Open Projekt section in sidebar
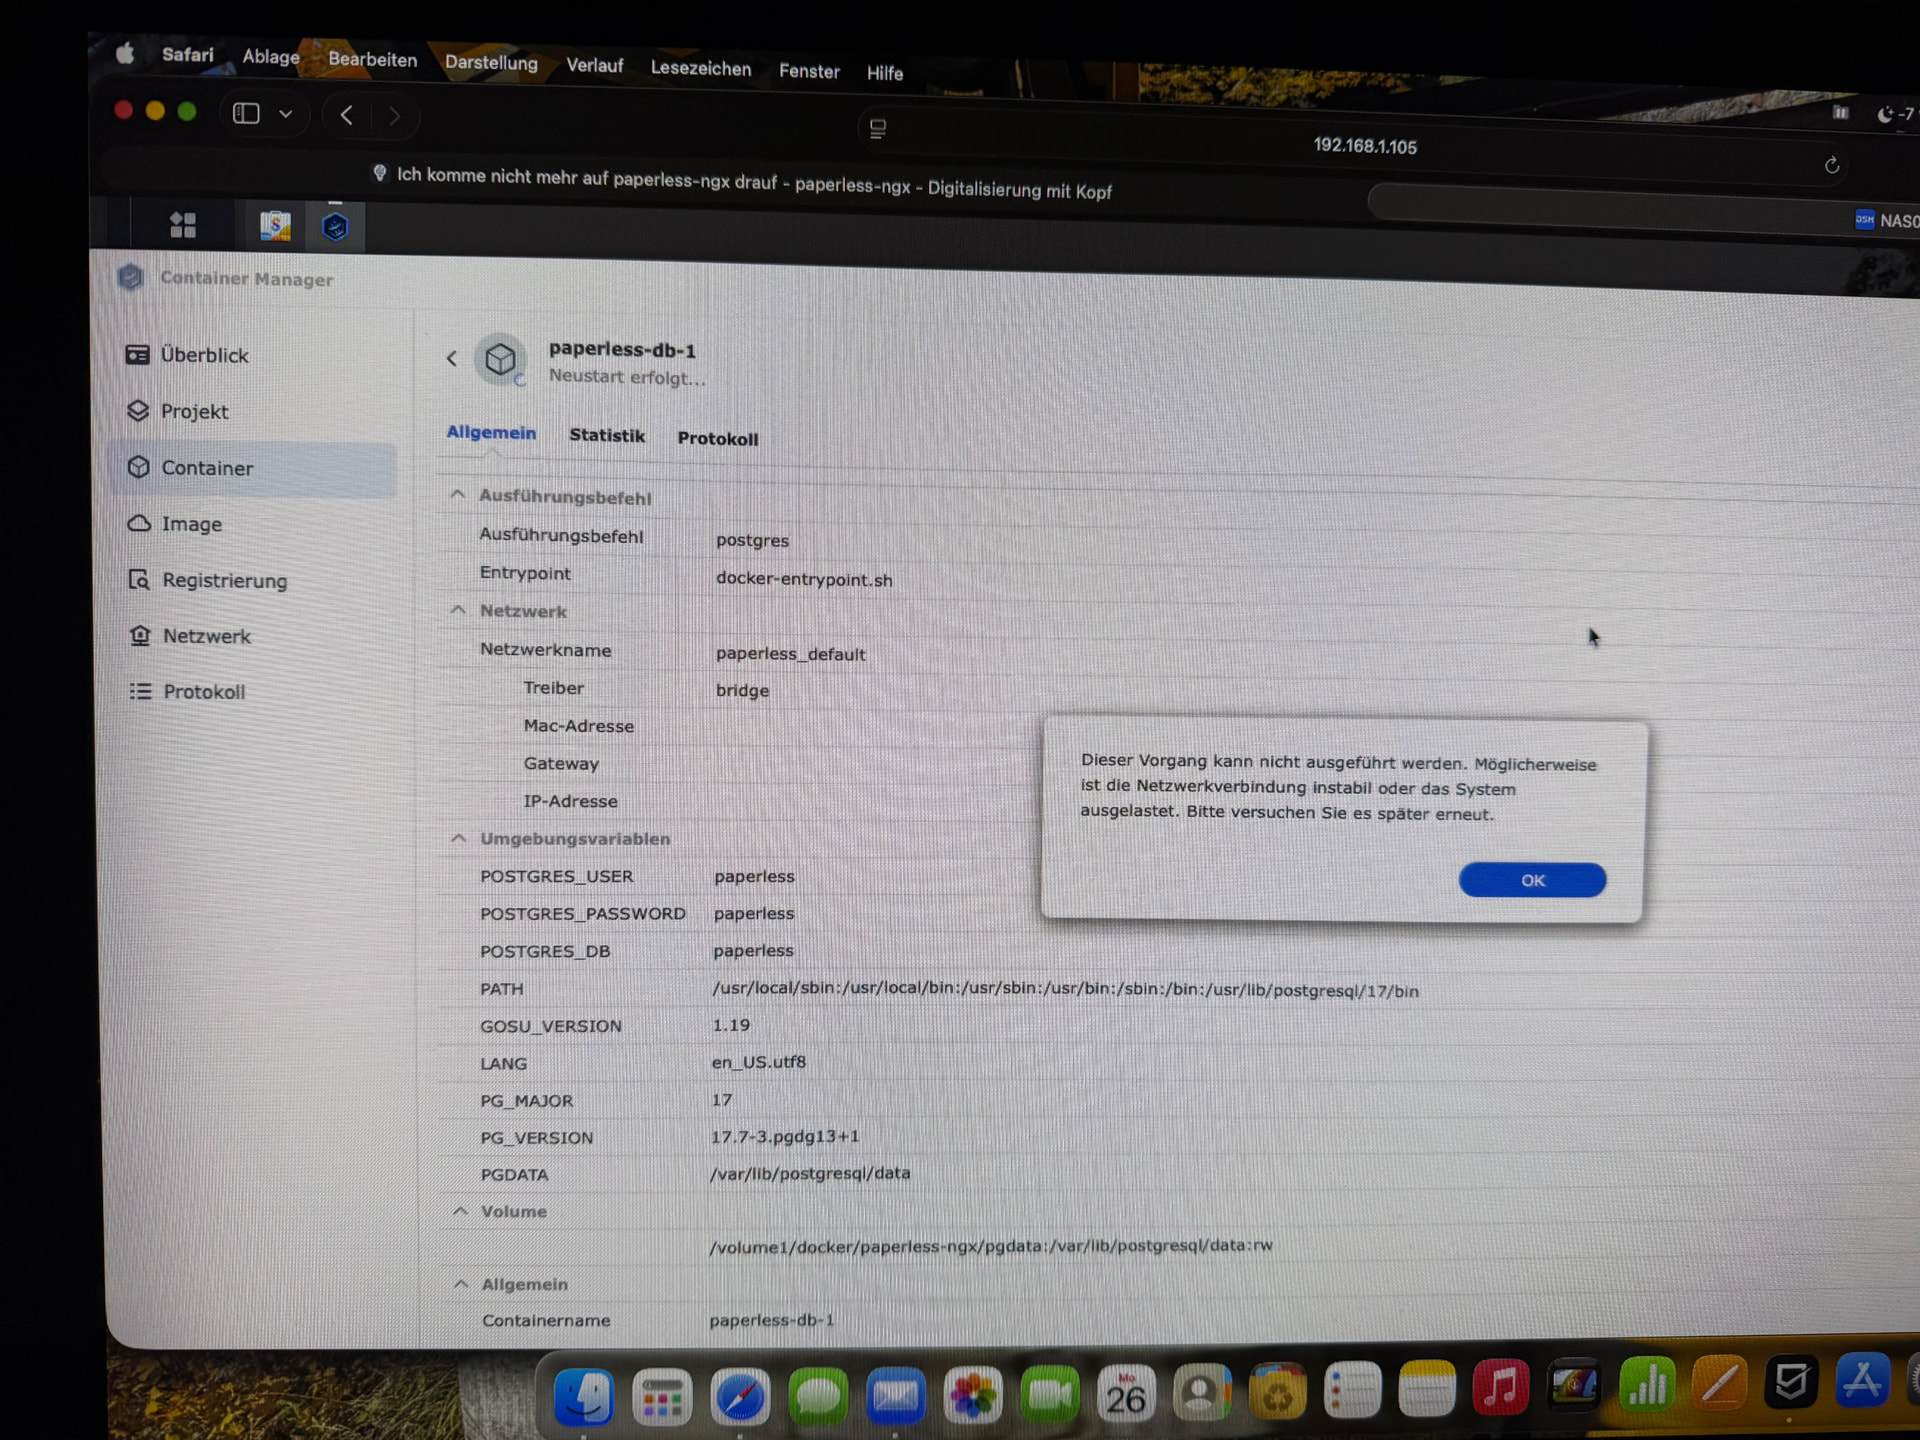Image resolution: width=1920 pixels, height=1440 pixels. click(194, 411)
